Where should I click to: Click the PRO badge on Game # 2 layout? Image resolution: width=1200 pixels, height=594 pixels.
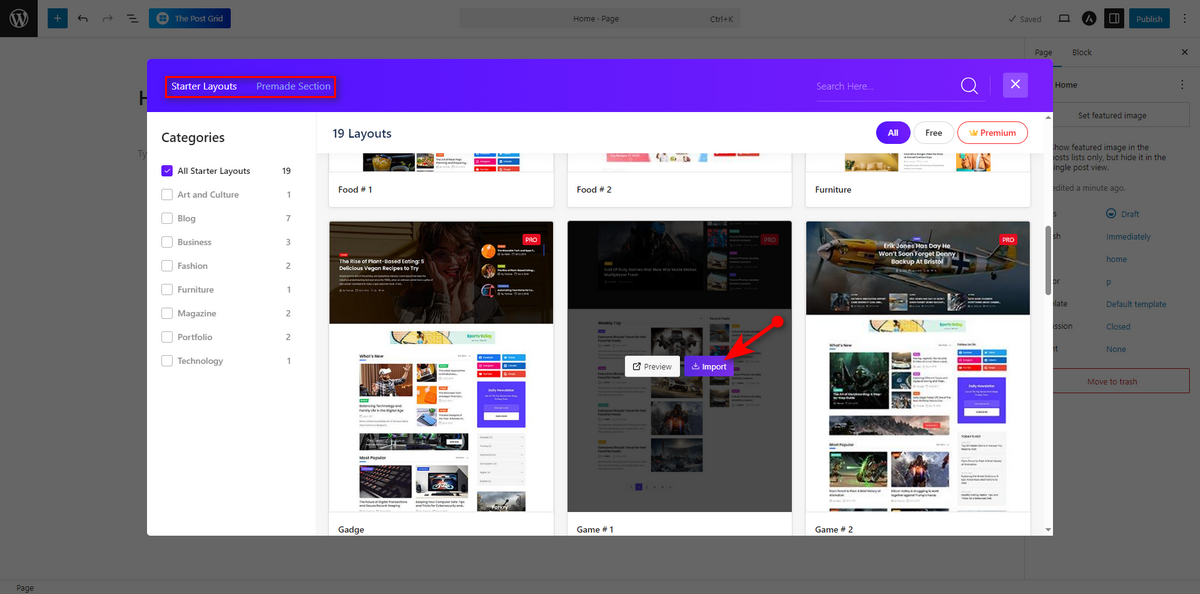(1009, 240)
